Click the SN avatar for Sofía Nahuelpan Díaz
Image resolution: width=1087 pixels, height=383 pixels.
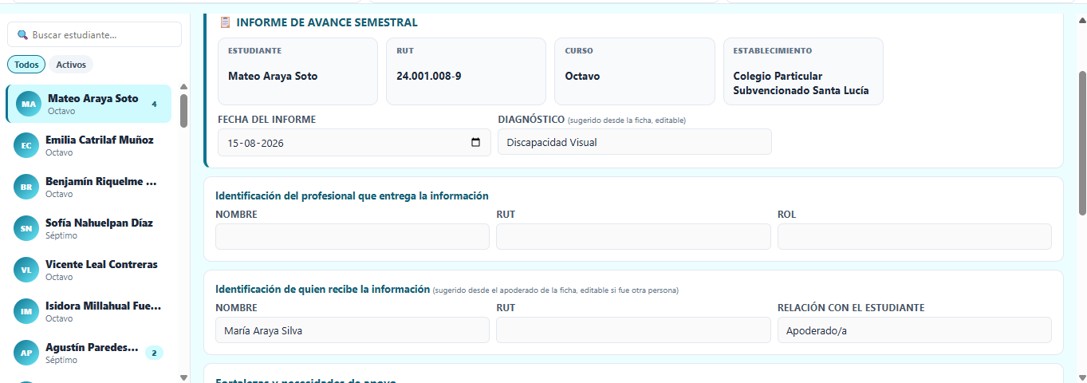(x=26, y=229)
